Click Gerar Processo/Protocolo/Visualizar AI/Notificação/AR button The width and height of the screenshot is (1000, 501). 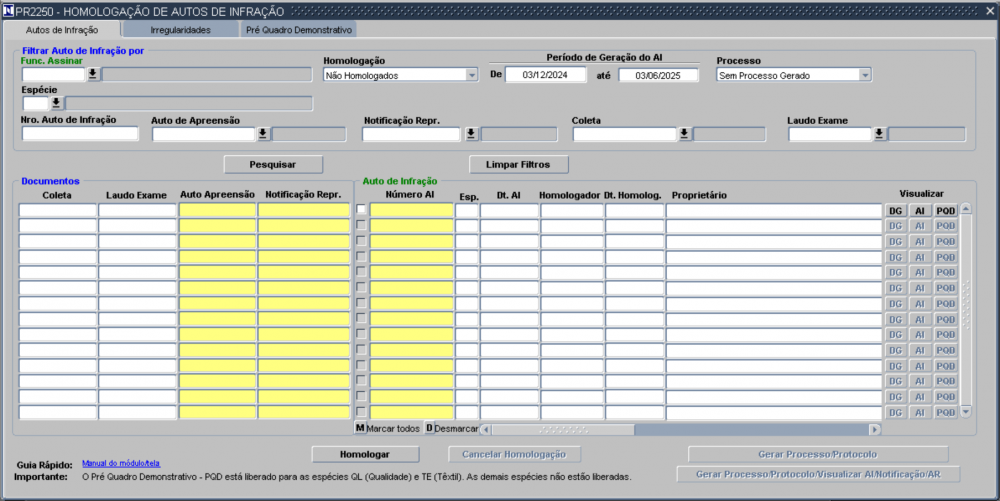(818, 474)
